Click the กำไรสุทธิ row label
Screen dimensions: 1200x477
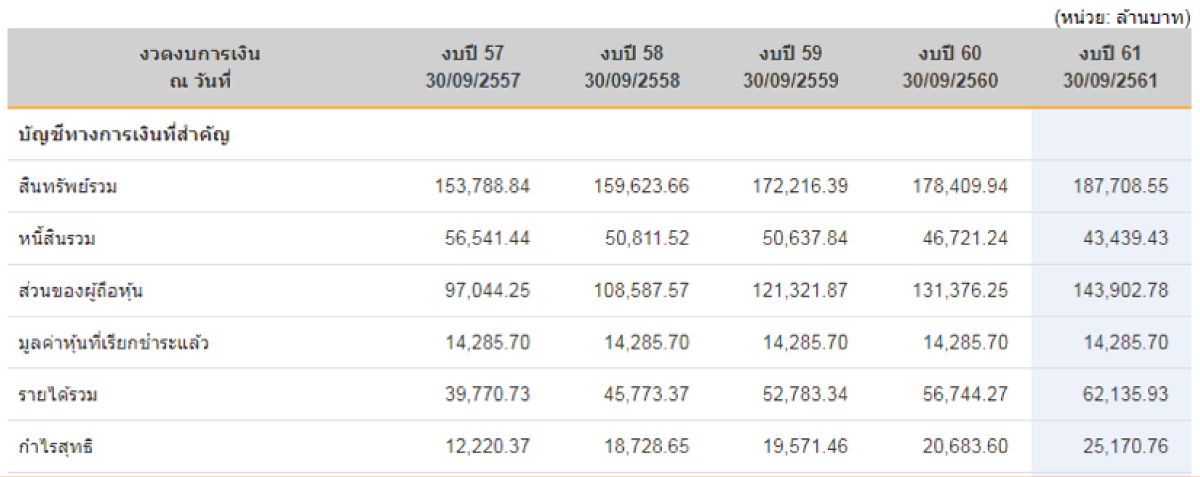pos(54,447)
